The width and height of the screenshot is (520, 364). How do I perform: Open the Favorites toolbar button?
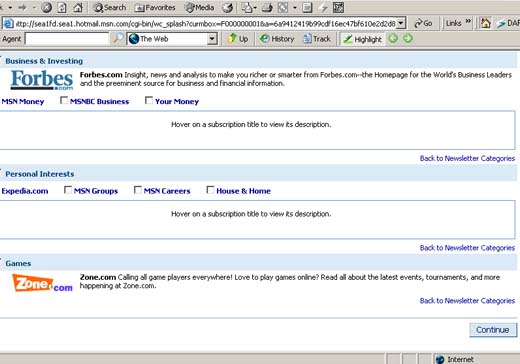[x=155, y=7]
